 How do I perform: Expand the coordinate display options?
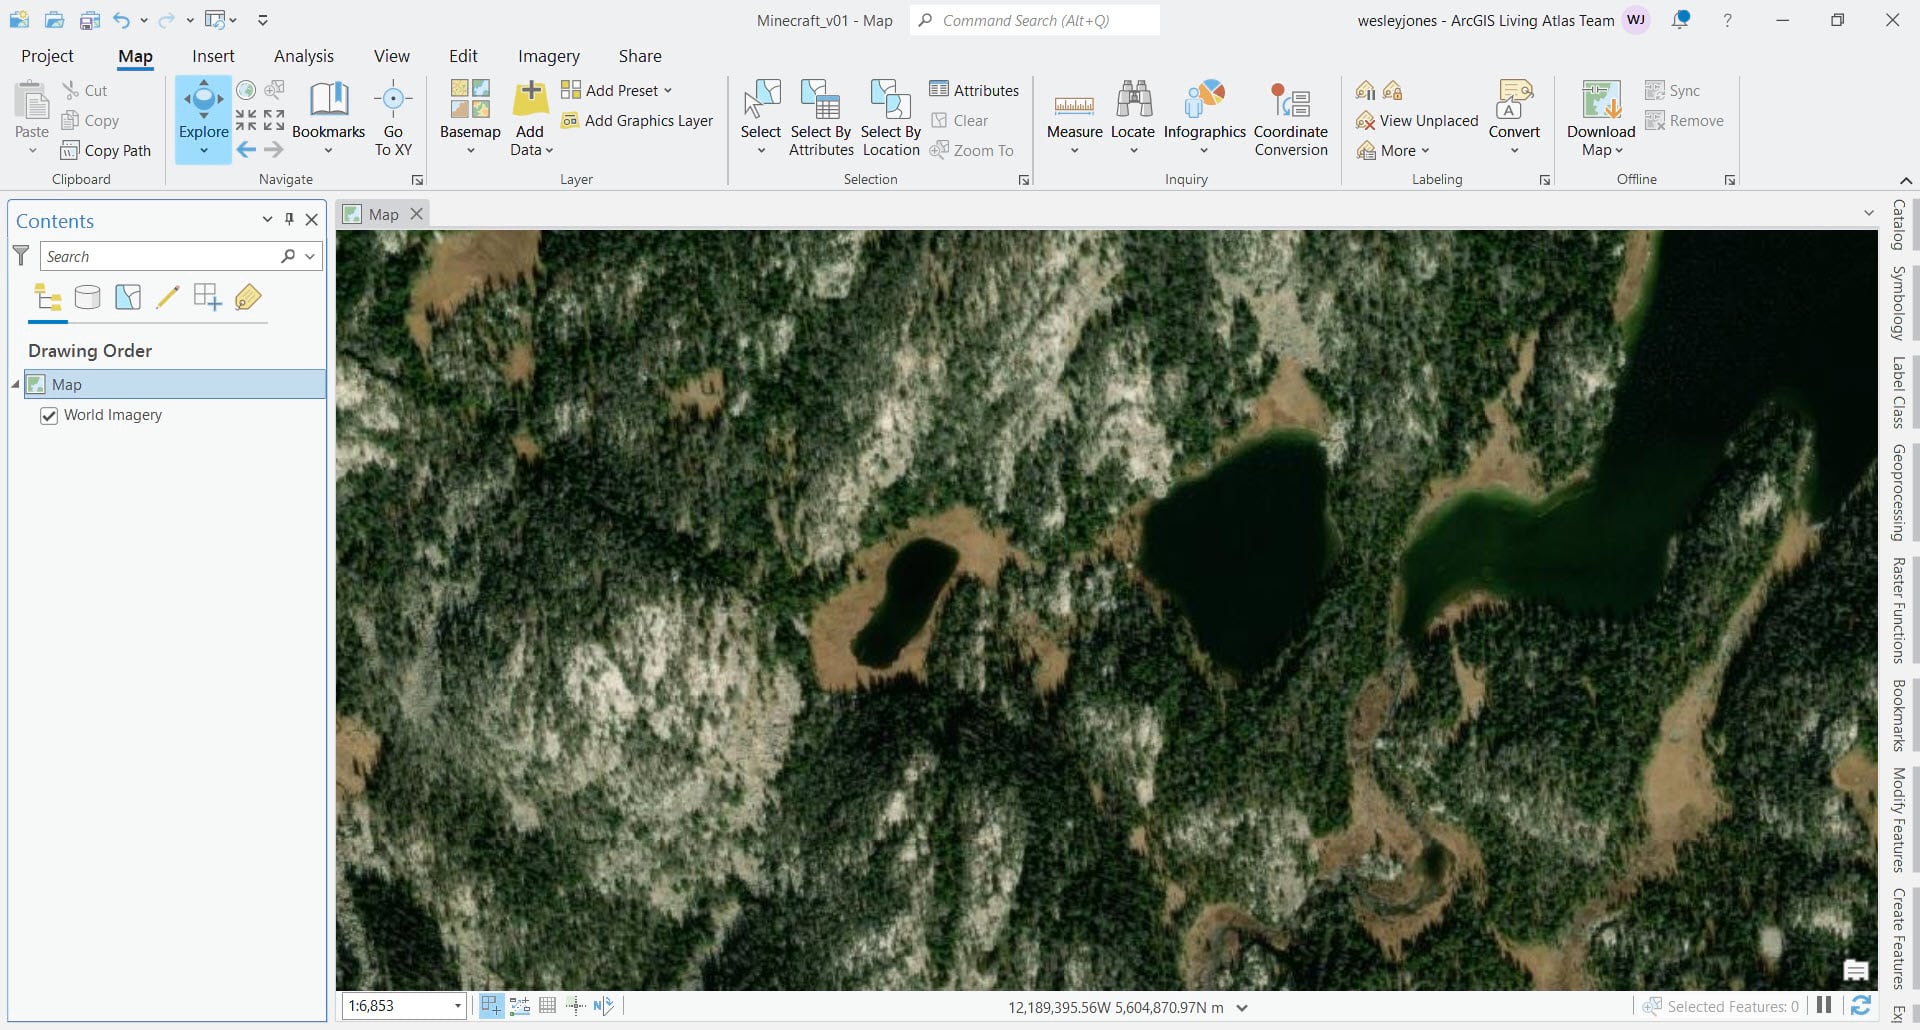pyautogui.click(x=1242, y=1008)
